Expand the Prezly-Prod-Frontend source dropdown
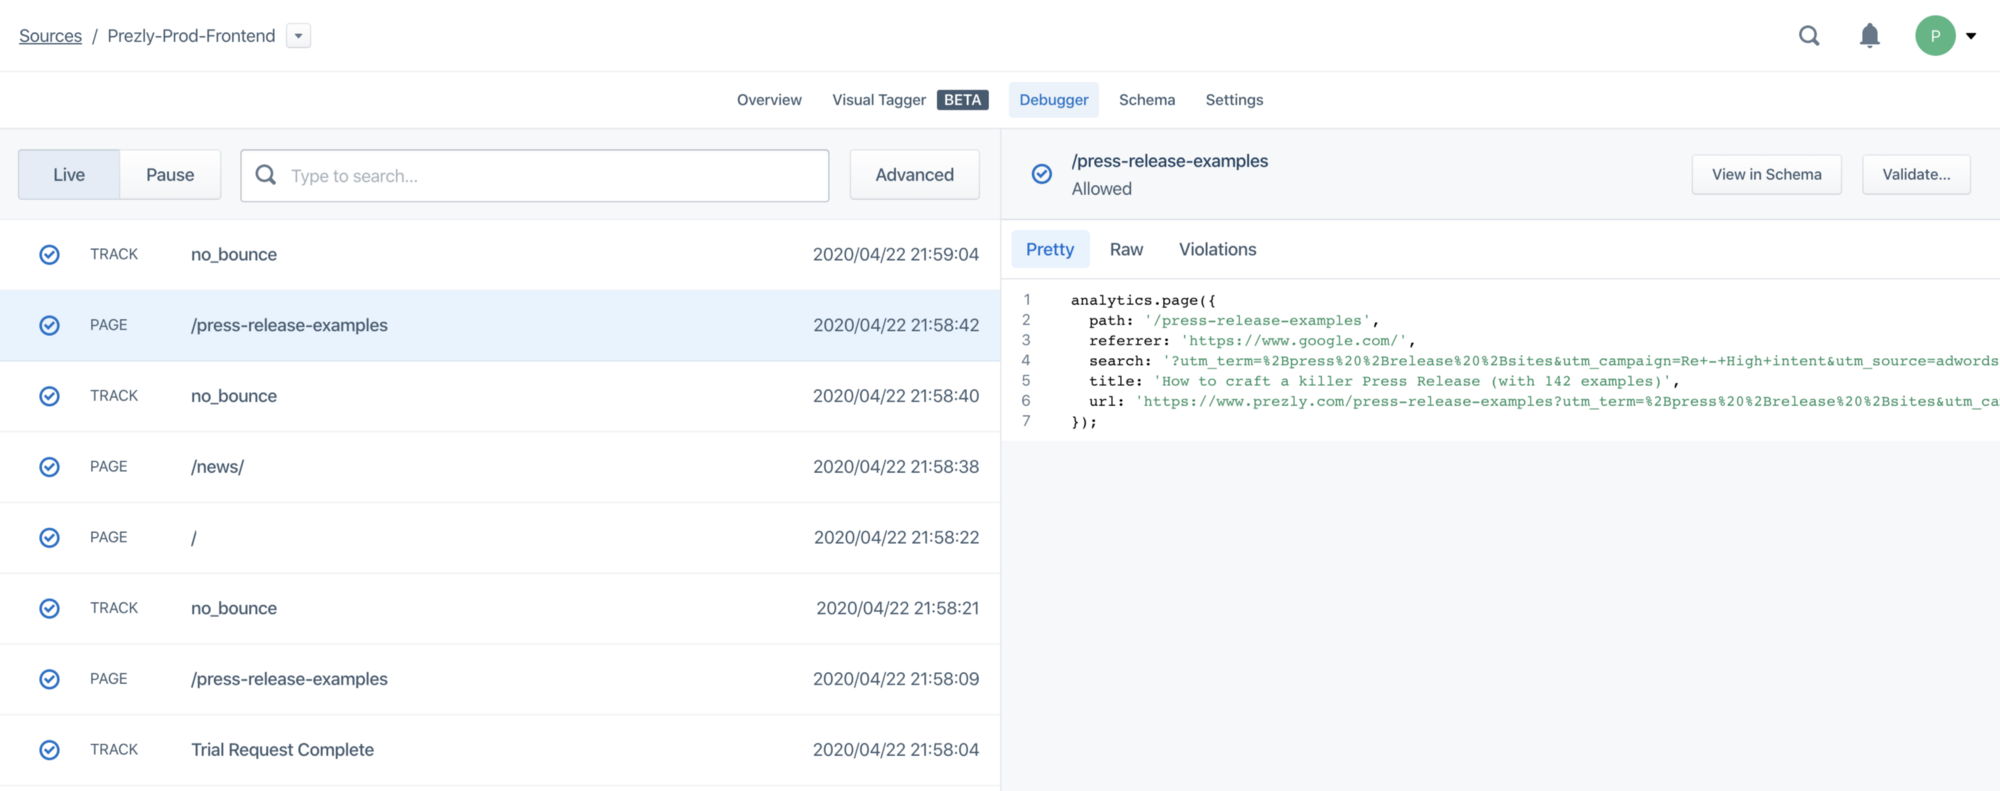Viewport: 2000px width, 791px height. (x=298, y=36)
